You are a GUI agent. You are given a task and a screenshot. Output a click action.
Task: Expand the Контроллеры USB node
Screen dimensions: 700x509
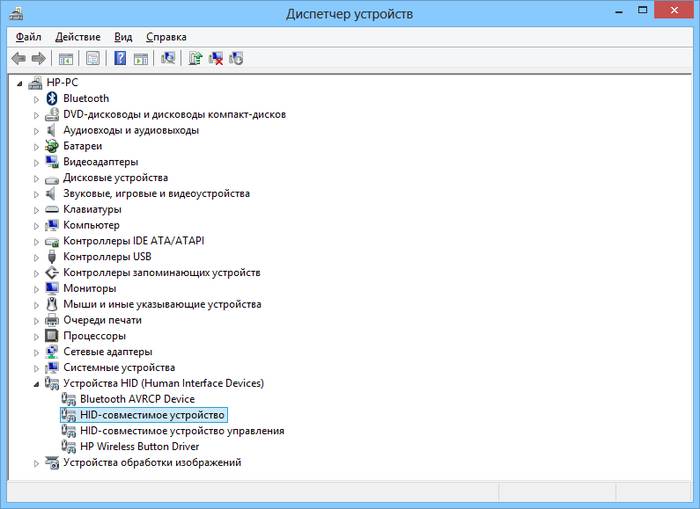[37, 257]
